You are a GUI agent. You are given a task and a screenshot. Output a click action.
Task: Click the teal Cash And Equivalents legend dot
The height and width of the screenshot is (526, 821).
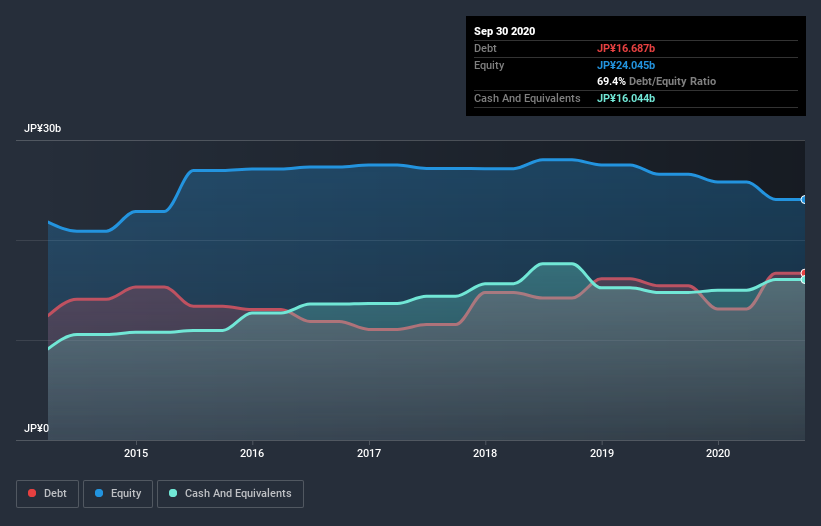point(173,493)
